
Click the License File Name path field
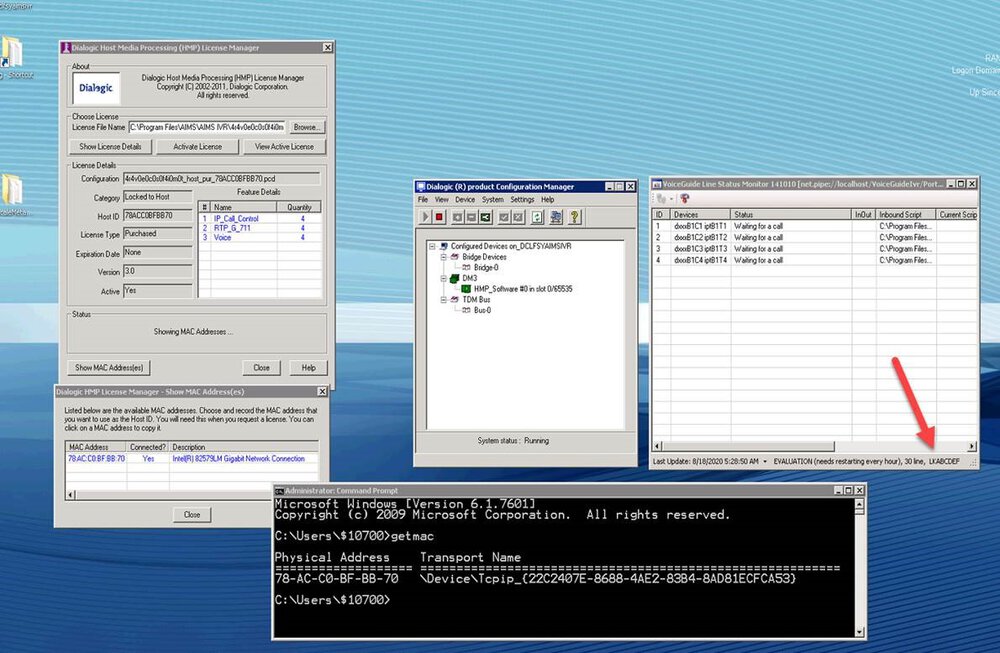[x=207, y=127]
